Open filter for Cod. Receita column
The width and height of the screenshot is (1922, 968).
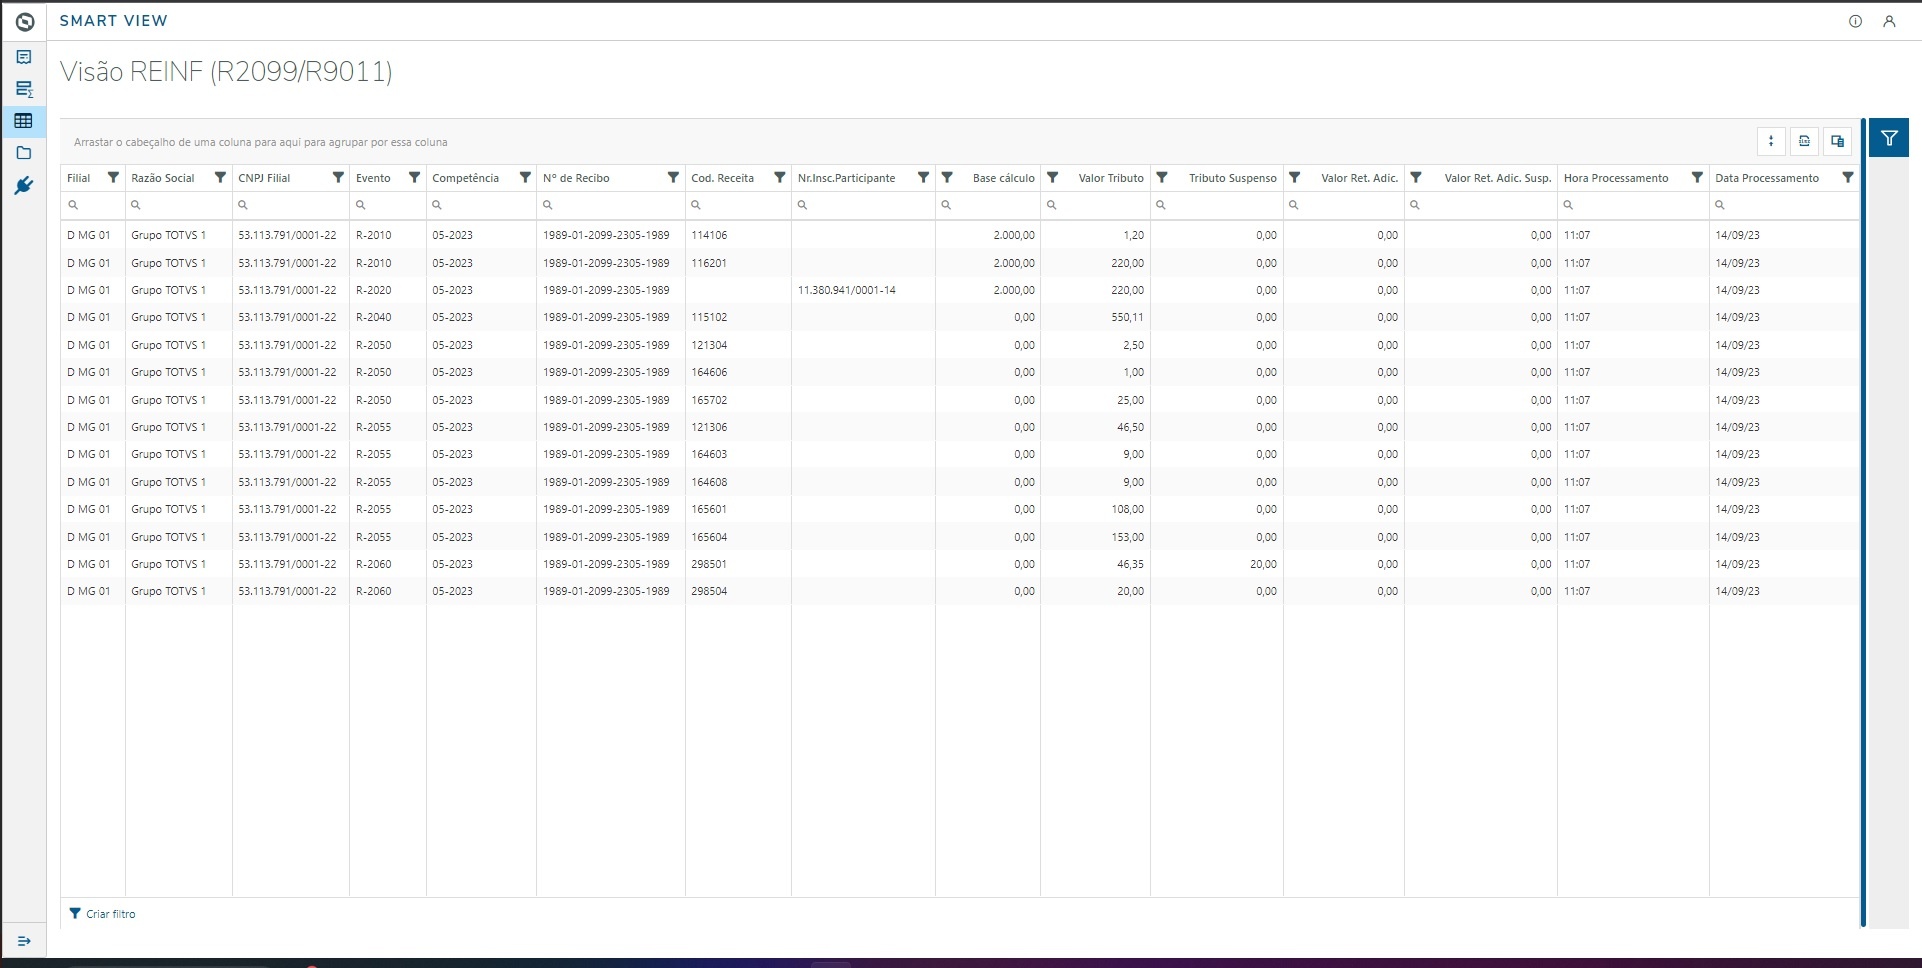pyautogui.click(x=780, y=177)
